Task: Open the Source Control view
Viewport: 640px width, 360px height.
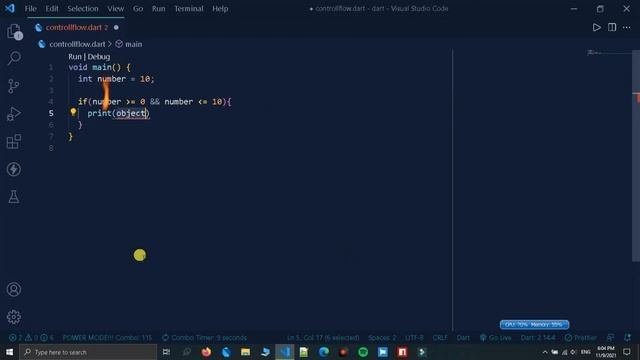Action: 13,86
